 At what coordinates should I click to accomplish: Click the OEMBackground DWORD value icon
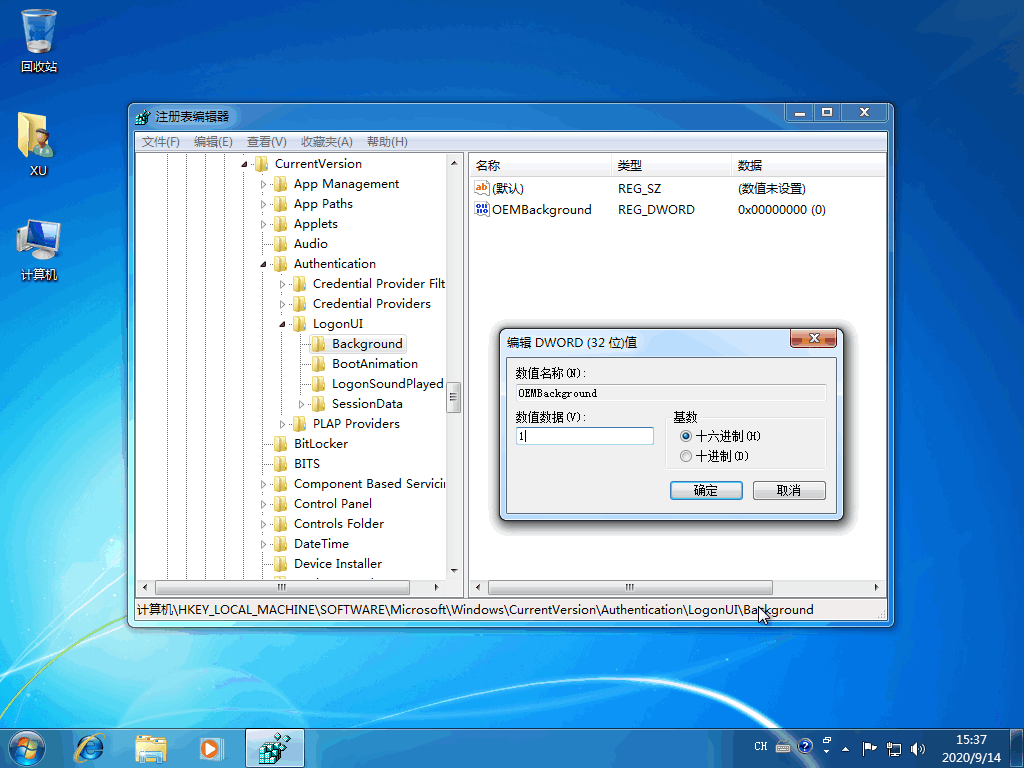[x=481, y=210]
